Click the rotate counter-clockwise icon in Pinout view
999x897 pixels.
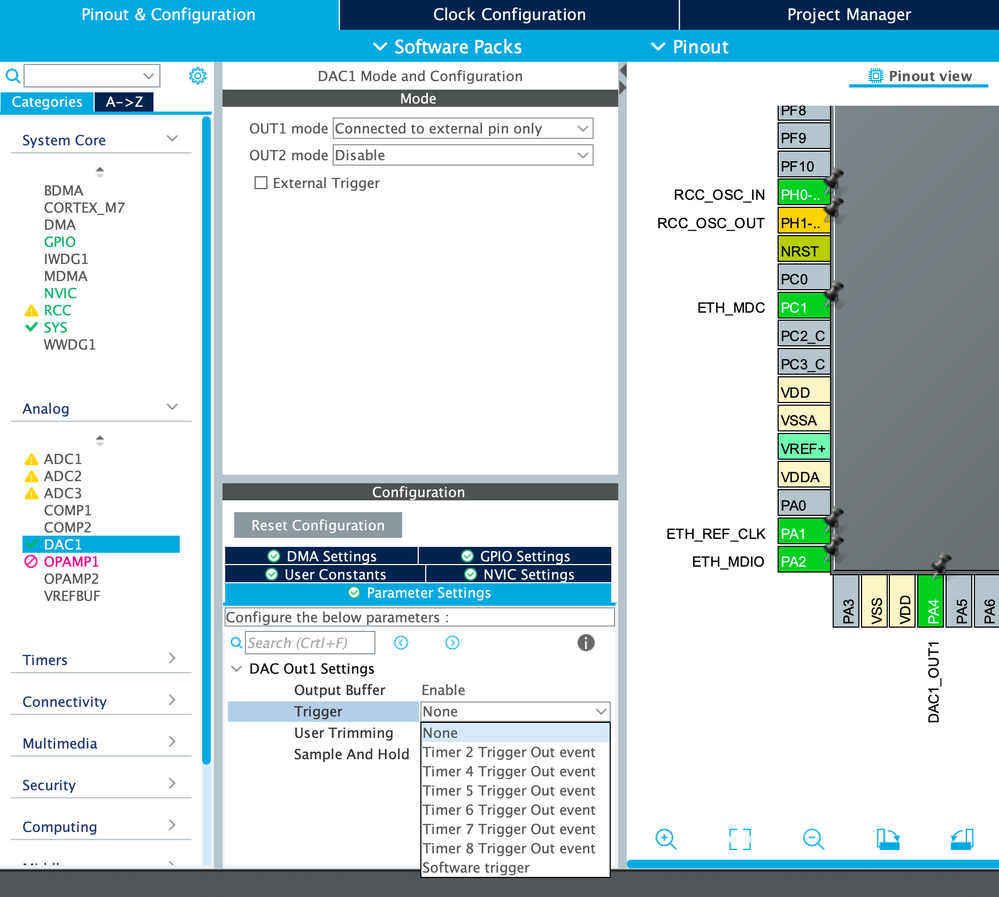(x=962, y=839)
